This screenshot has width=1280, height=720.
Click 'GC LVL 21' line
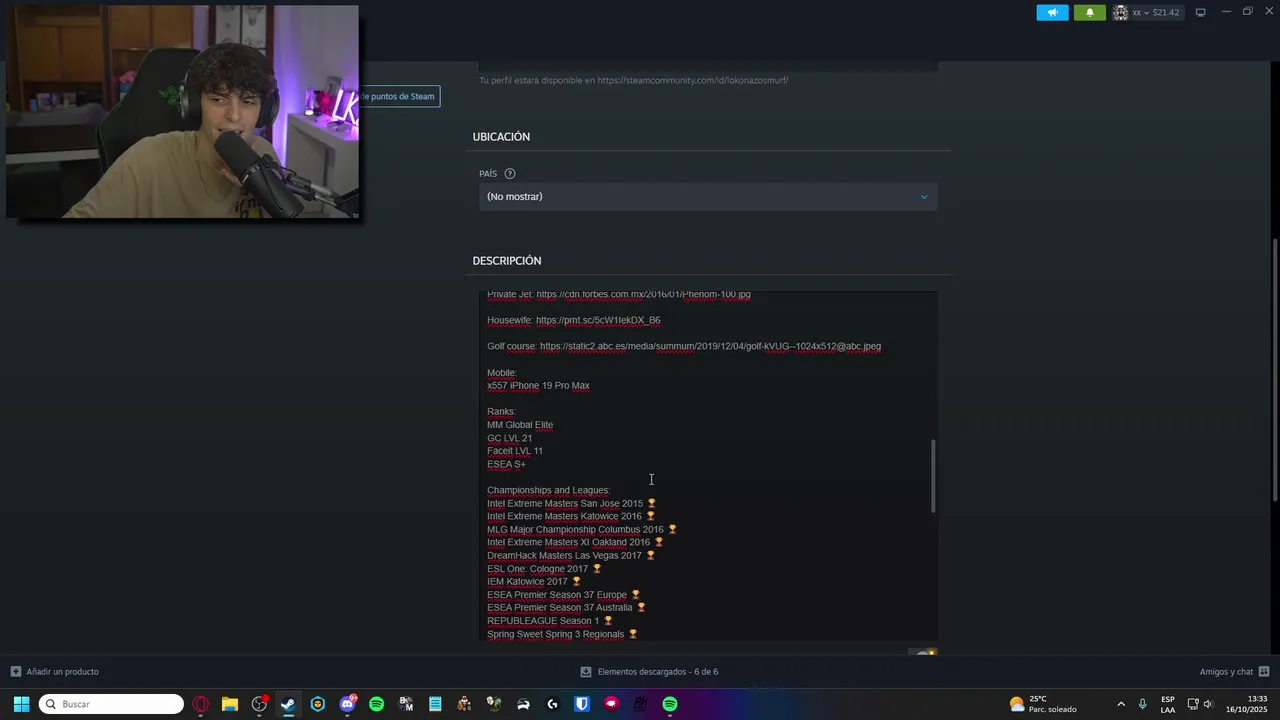point(510,438)
